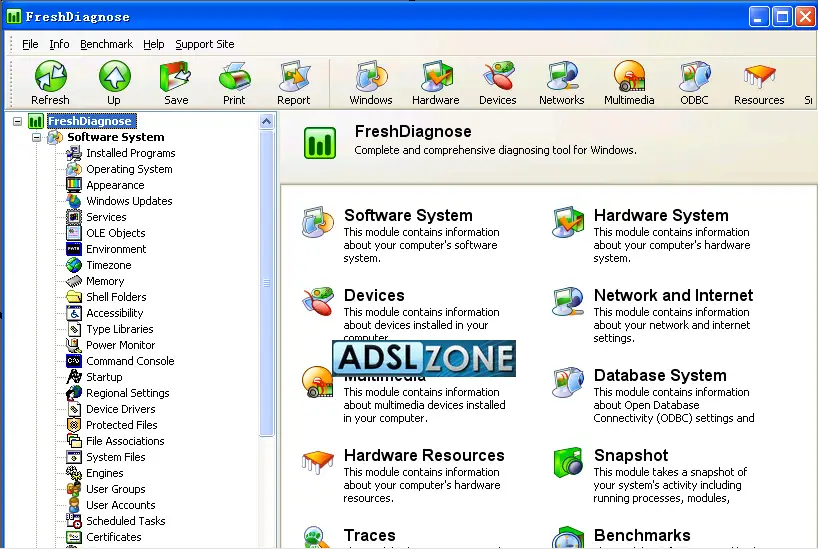Select the Devices toolbar icon
Screen dimensions: 818x549
[x=498, y=76]
